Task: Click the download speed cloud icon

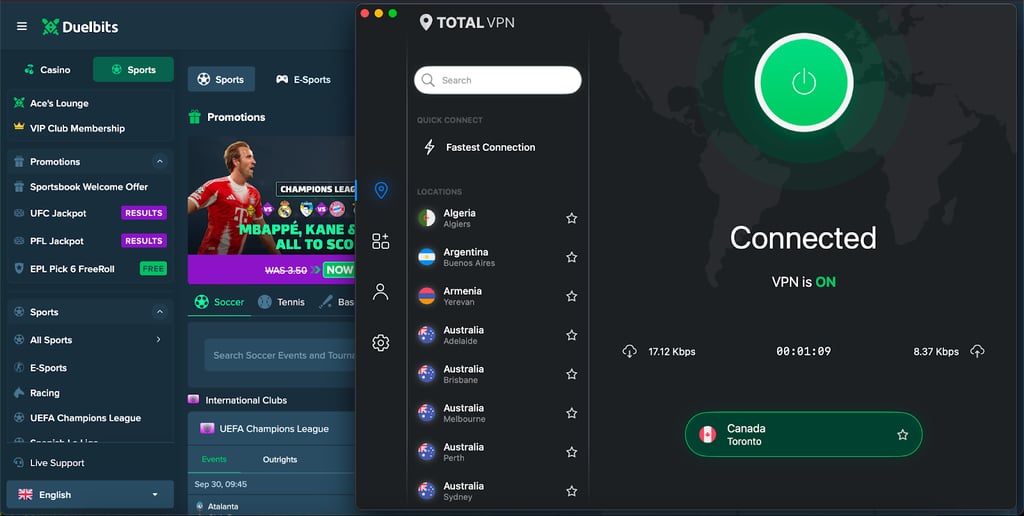Action: [x=630, y=351]
